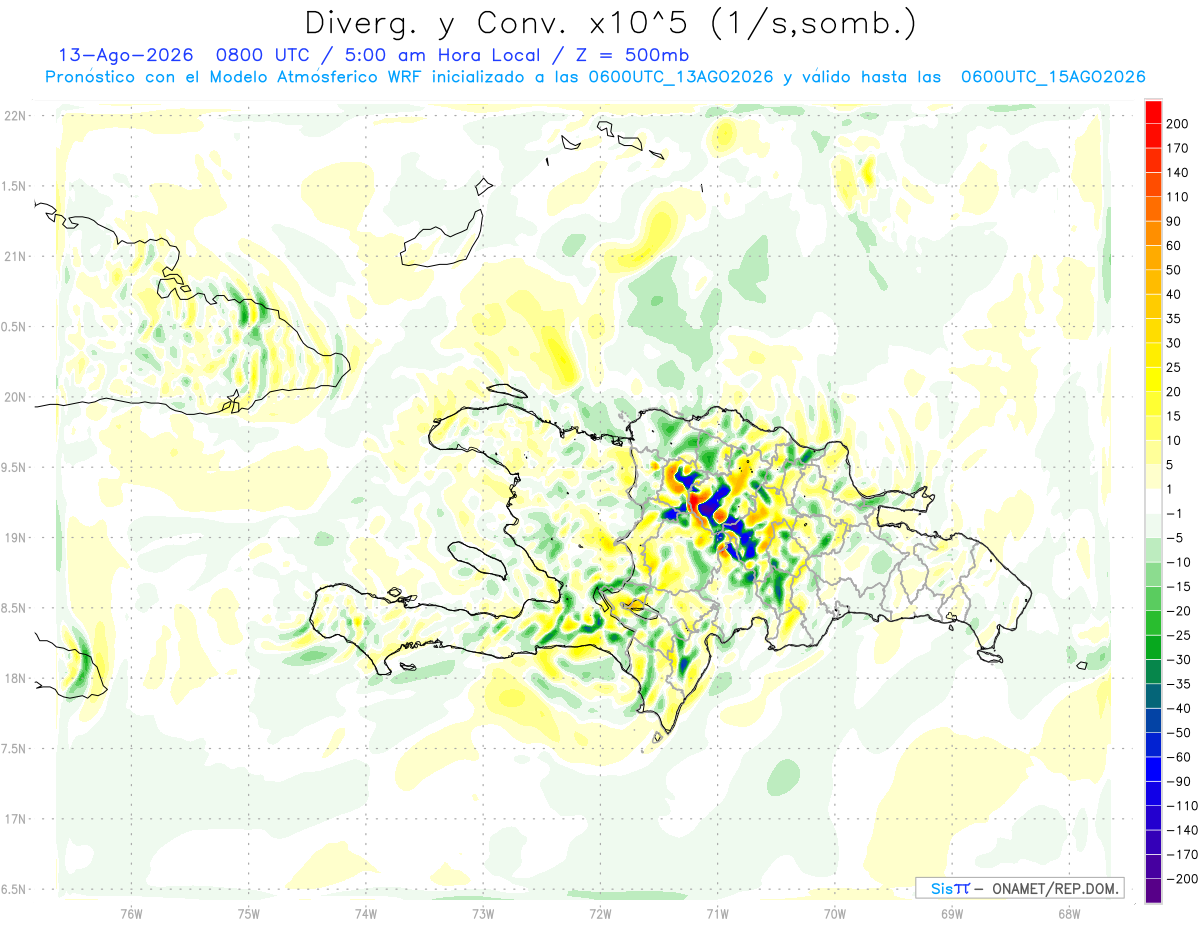Click the '50' colorbar value
The height and width of the screenshot is (927, 1200).
click(1174, 271)
